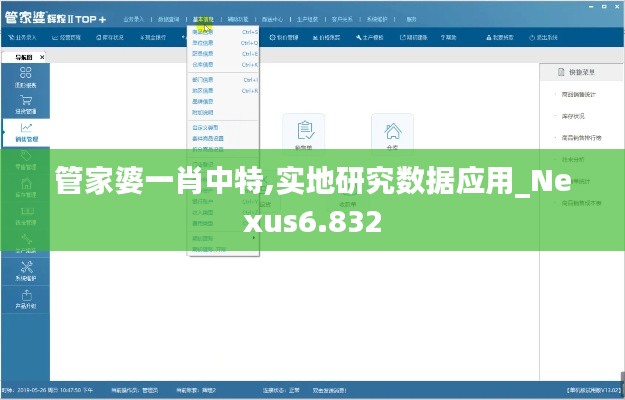Open the 系统维护 tools sidebar section
This screenshot has height=400, width=625.
click(x=26, y=271)
